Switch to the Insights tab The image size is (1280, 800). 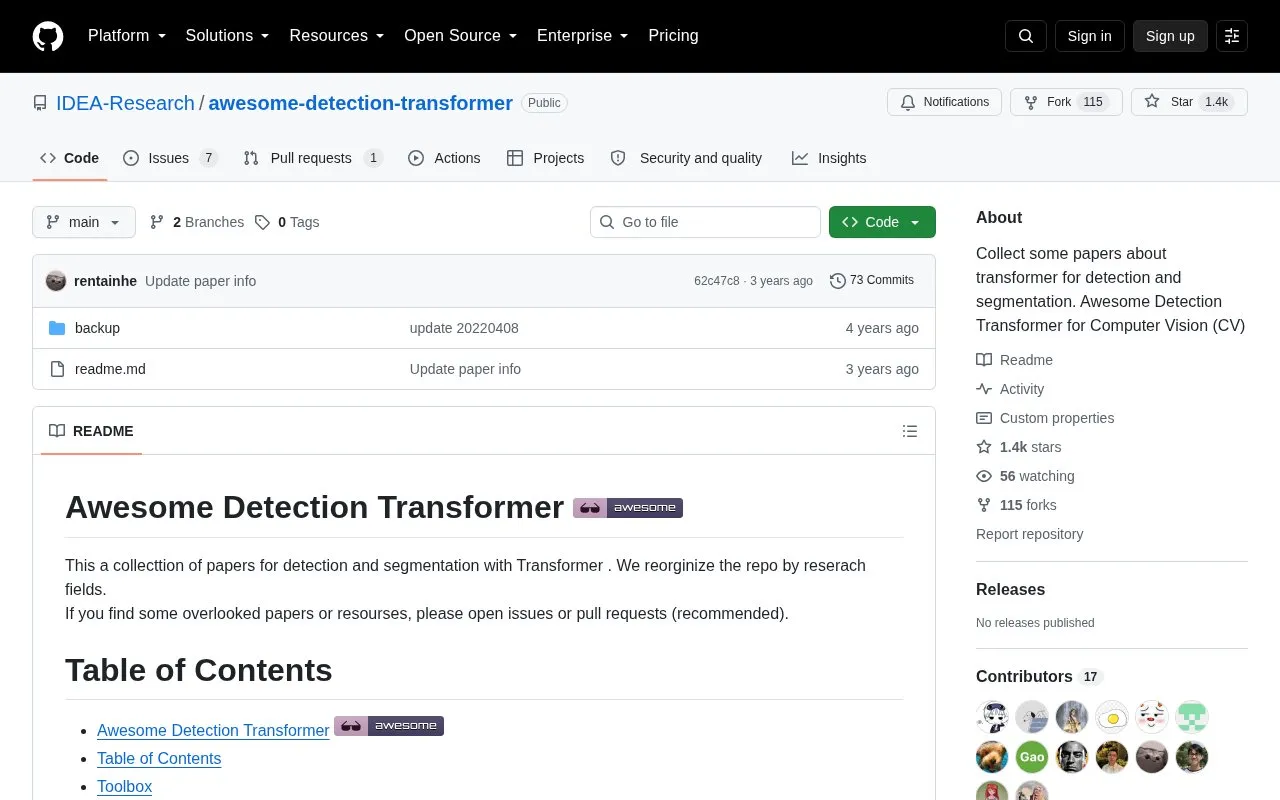tap(829, 158)
